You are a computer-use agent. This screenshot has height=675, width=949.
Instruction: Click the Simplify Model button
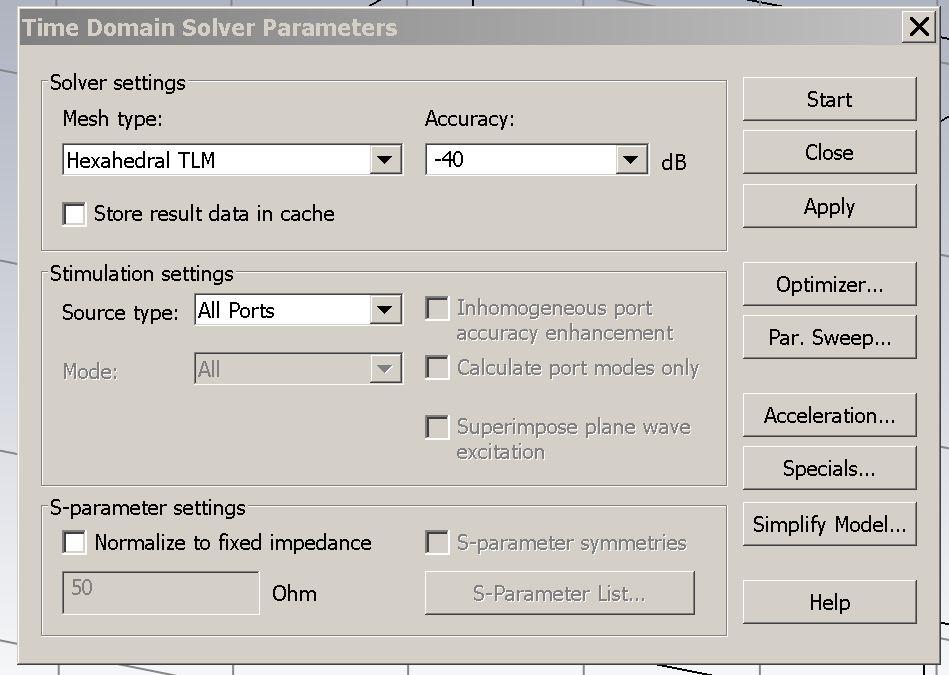click(x=829, y=524)
